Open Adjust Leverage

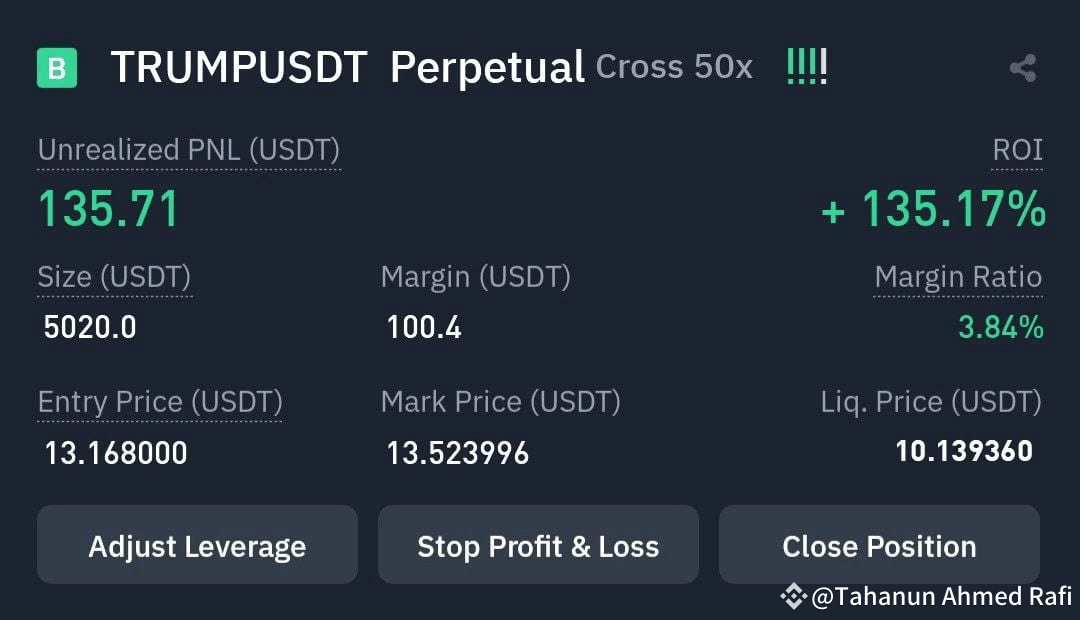[x=198, y=545]
